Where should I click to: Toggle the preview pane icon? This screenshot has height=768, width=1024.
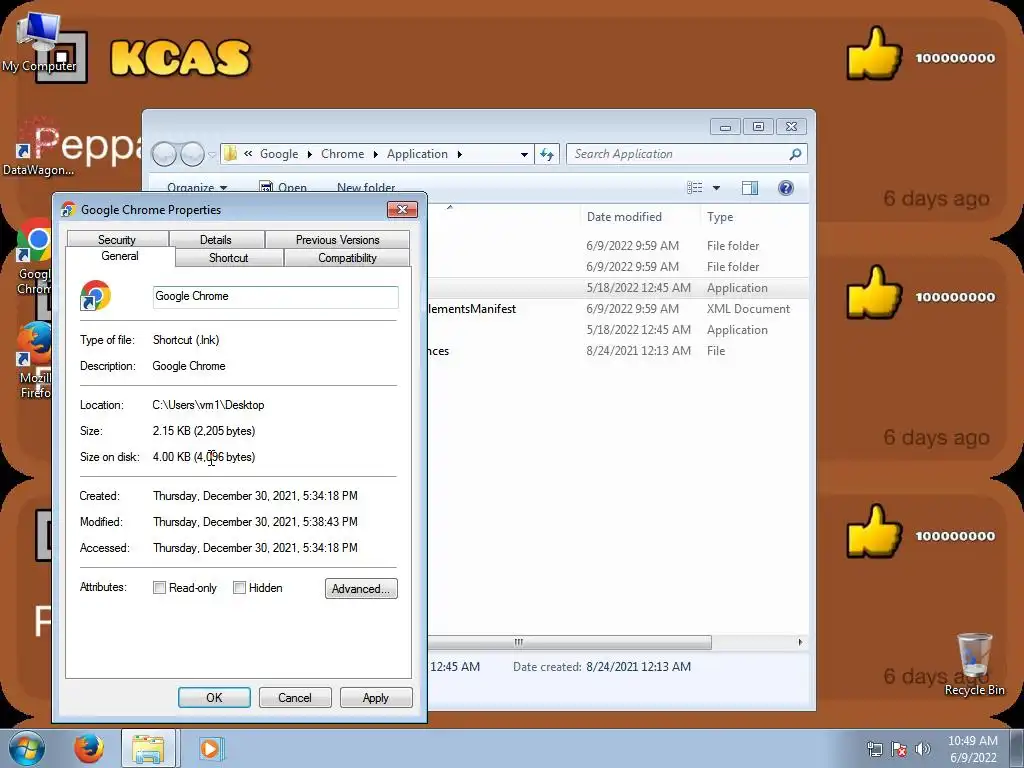(750, 188)
